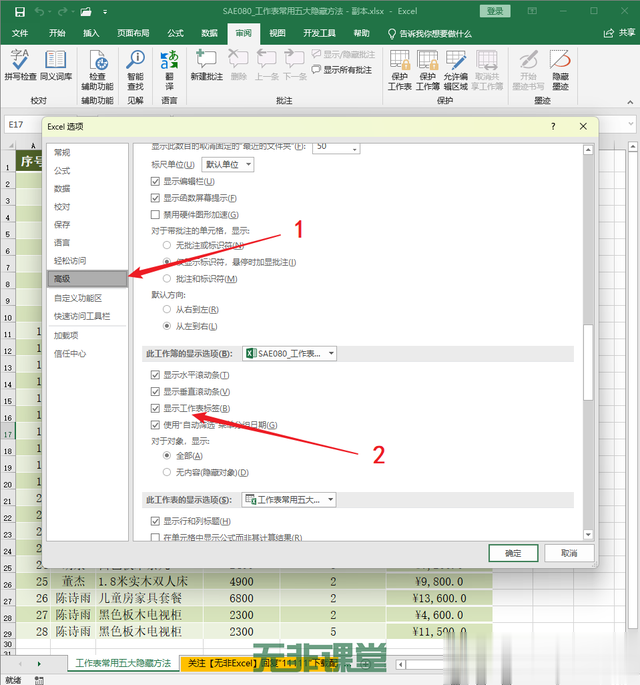The height and width of the screenshot is (685, 640).
Task: Click 允许编辑区域 allow edit ranges icon
Action: [456, 70]
